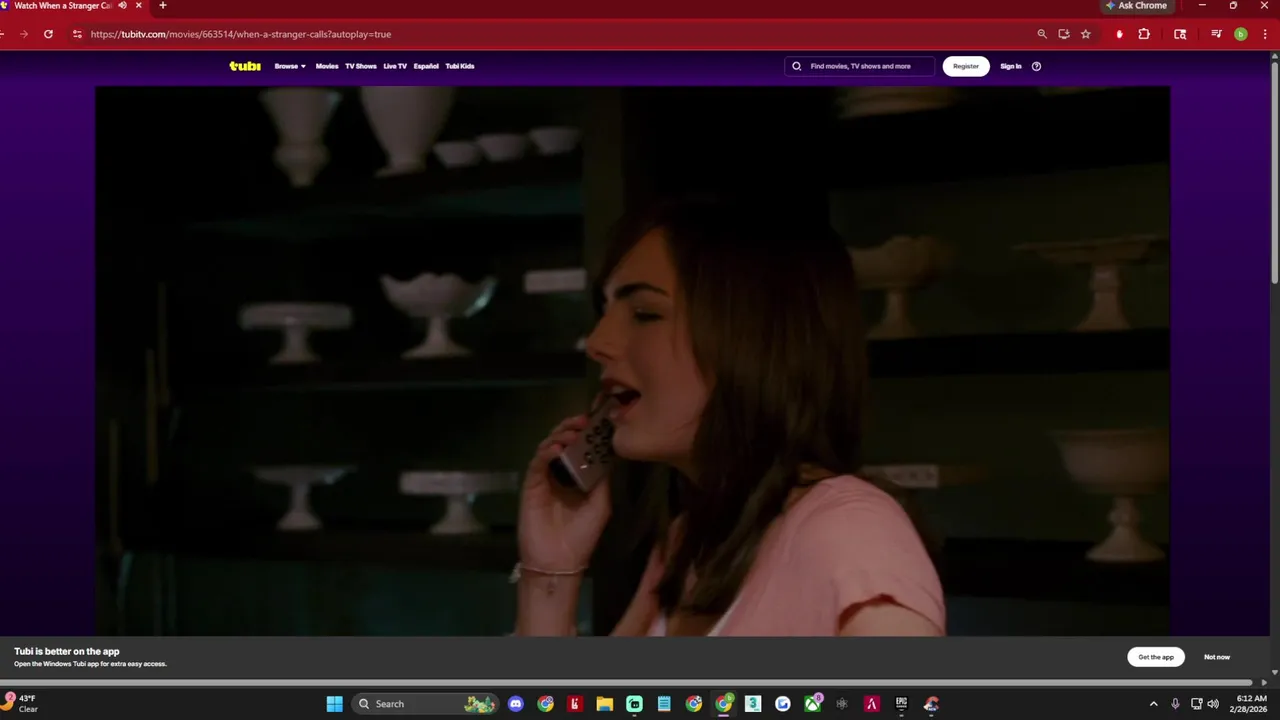The width and height of the screenshot is (1280, 720).
Task: Open the Chrome profile avatar
Action: point(1241,34)
